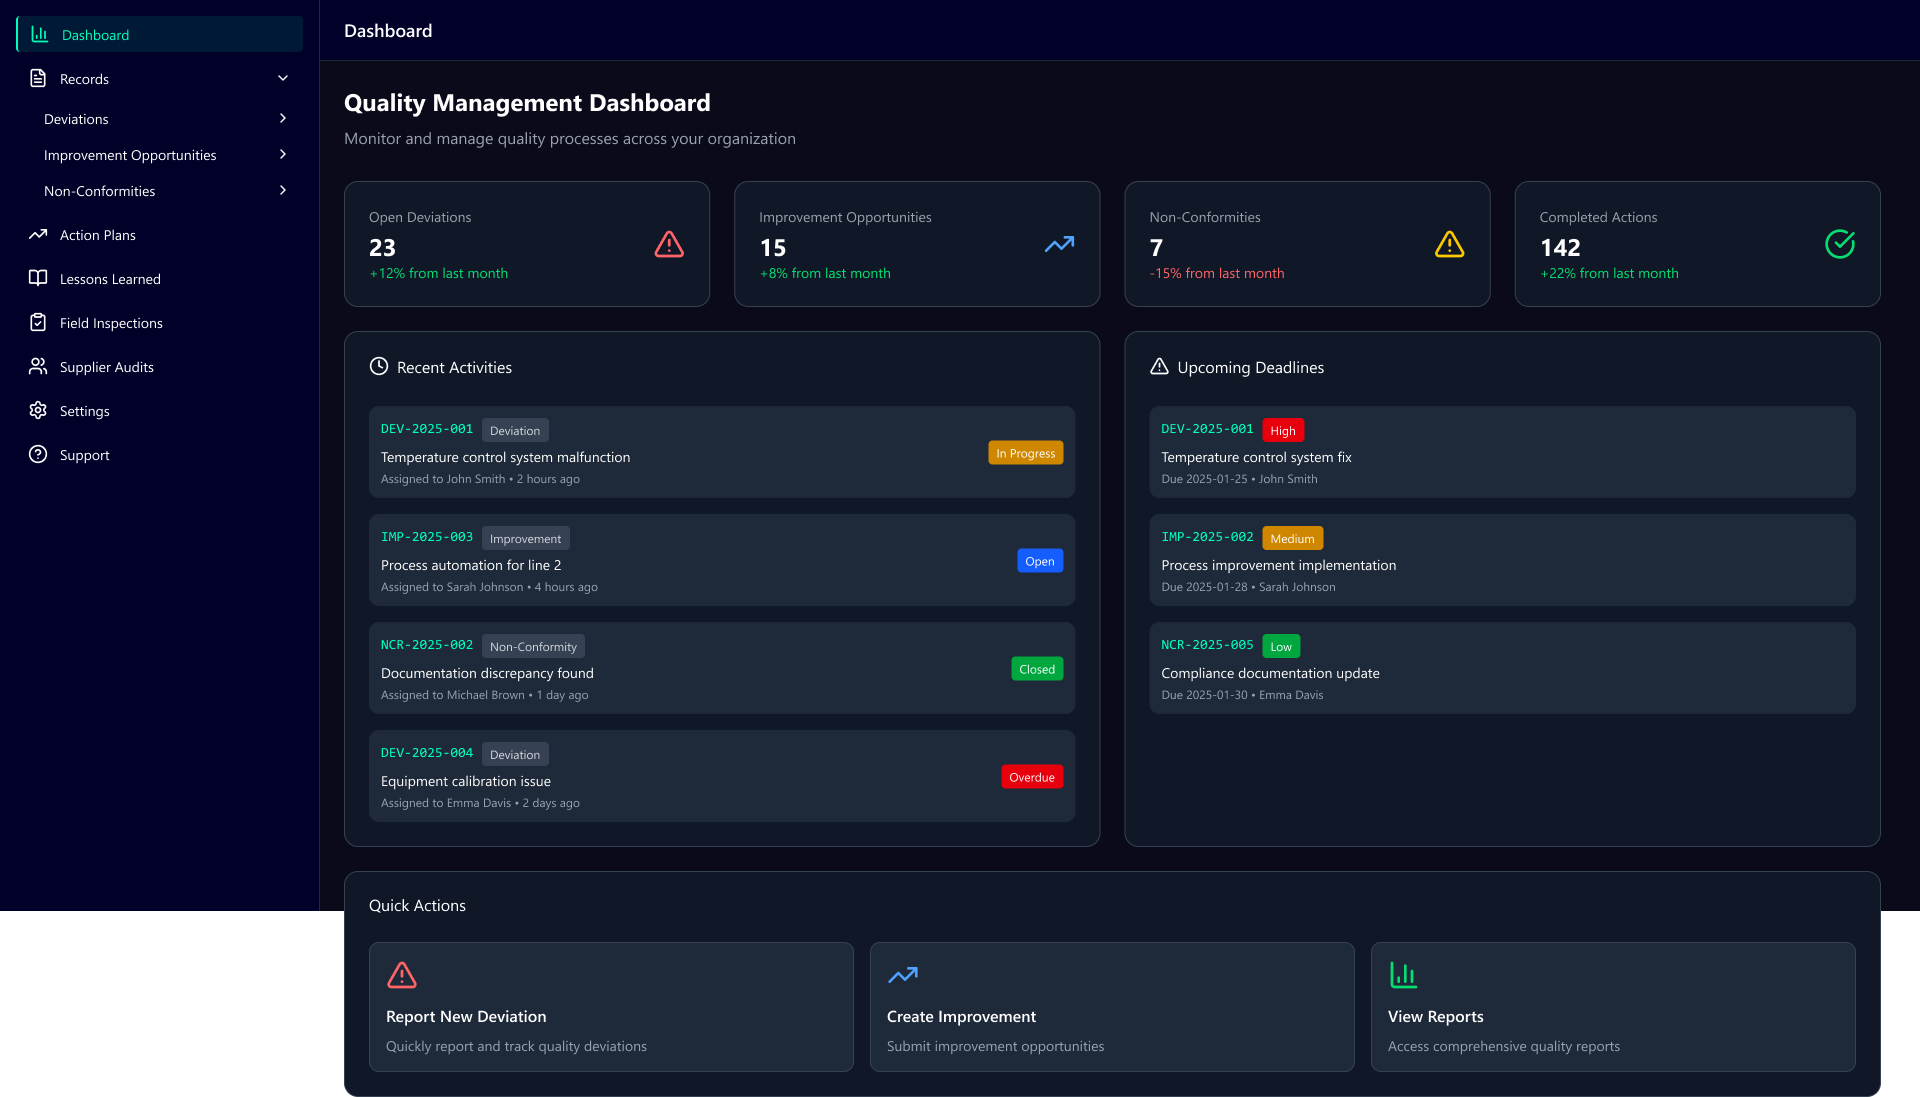Click the red High priority badge
The width and height of the screenshot is (1920, 1097).
point(1283,430)
